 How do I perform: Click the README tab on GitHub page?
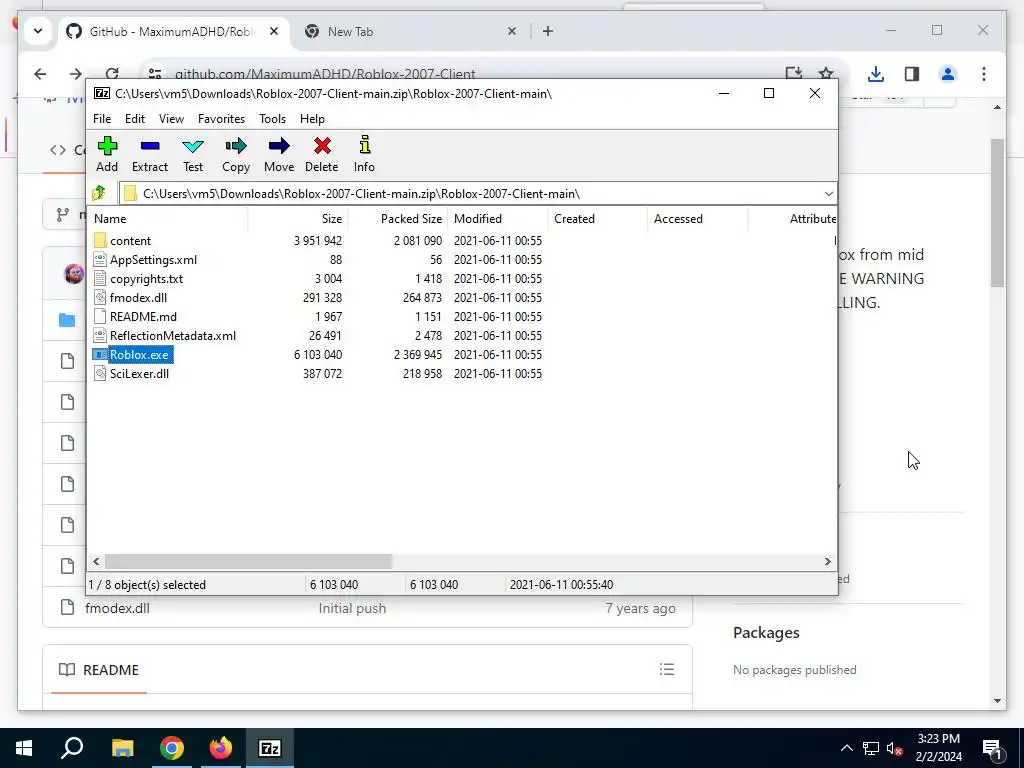(99, 670)
